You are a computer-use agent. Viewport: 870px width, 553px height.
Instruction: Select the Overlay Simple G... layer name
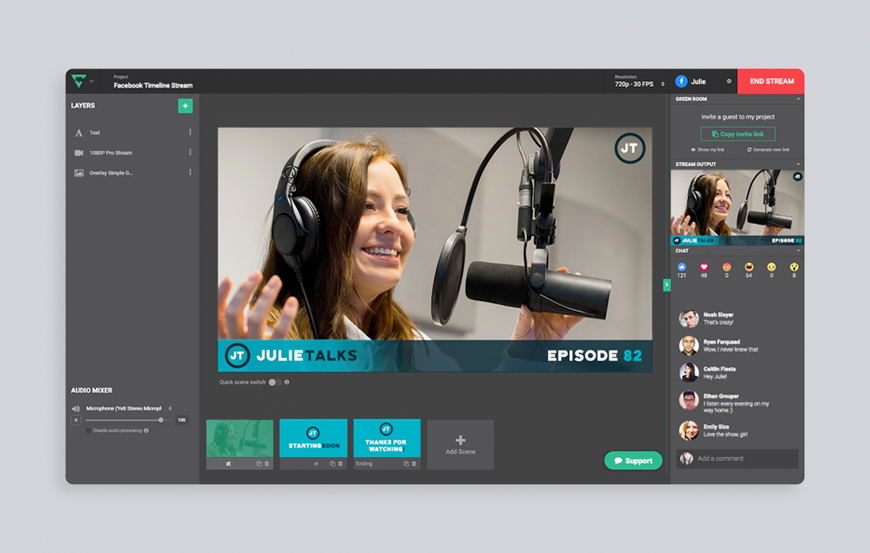pyautogui.click(x=111, y=173)
